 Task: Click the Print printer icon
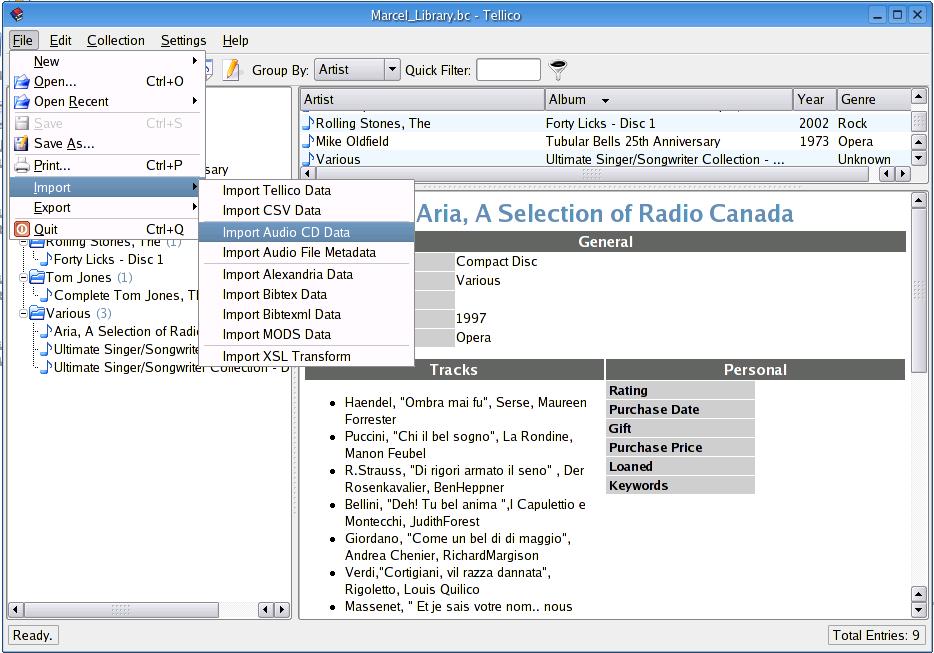[x=22, y=165]
